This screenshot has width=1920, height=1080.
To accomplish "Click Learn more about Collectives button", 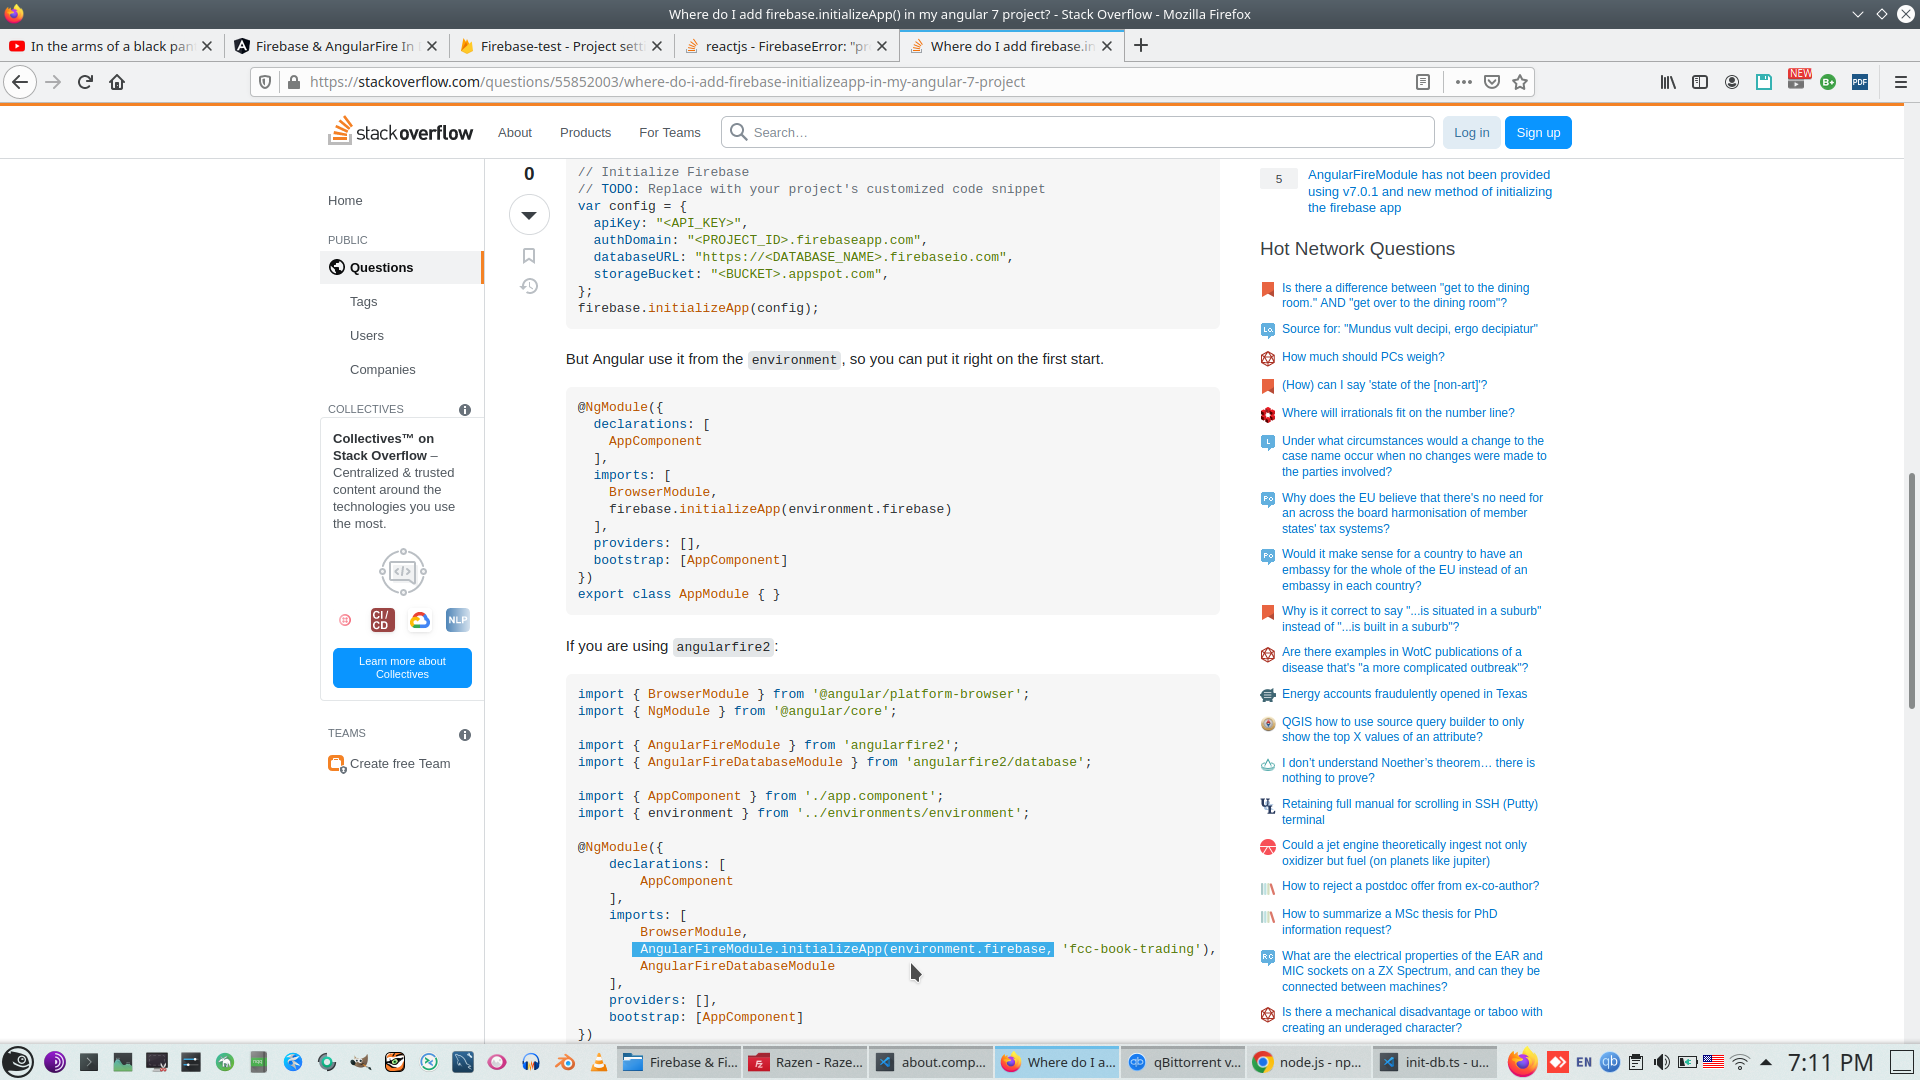I will click(402, 668).
